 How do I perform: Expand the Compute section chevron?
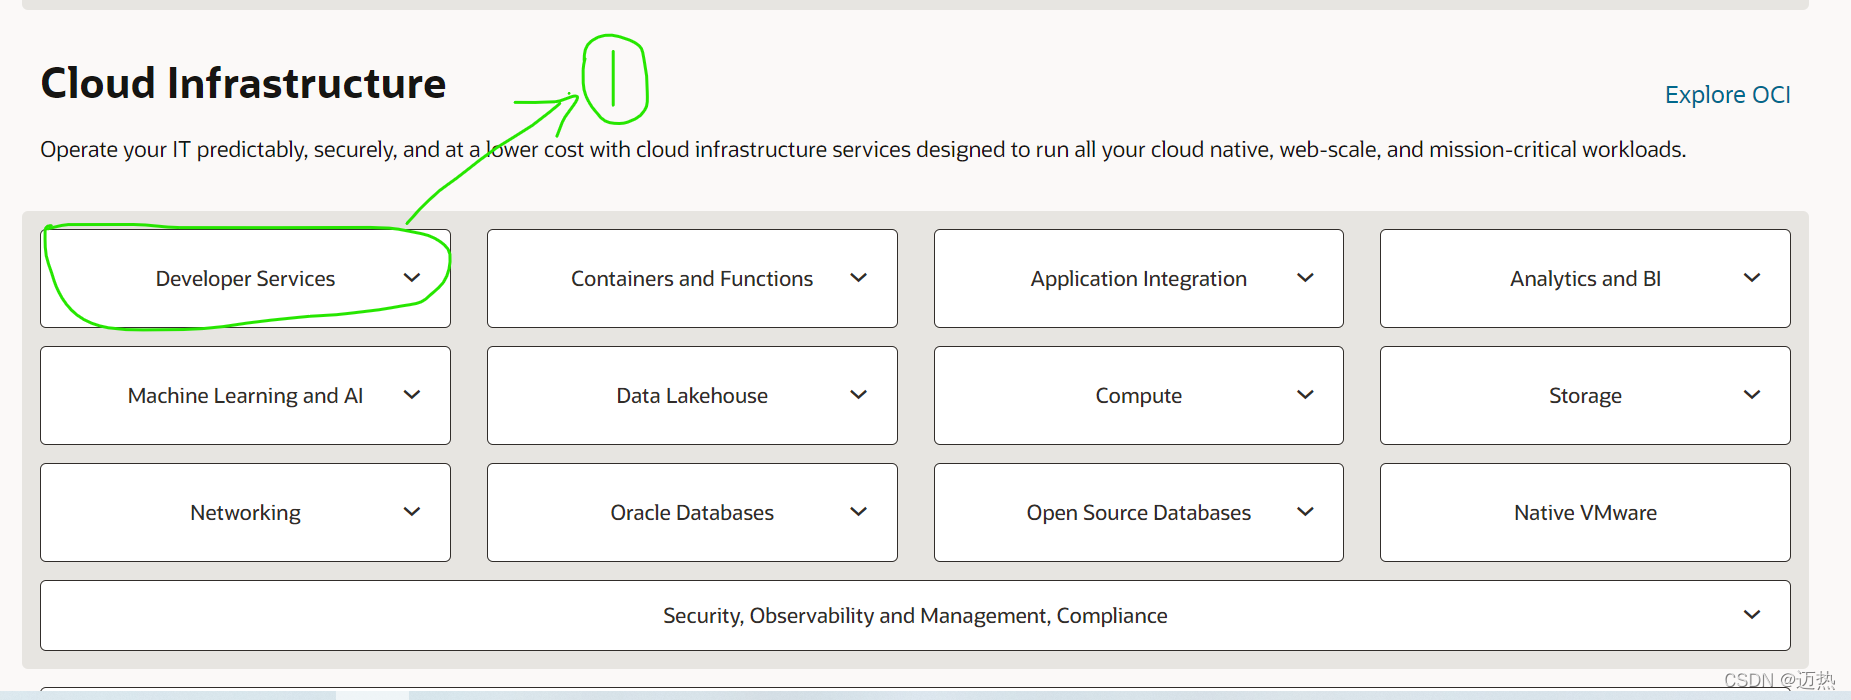1305,395
